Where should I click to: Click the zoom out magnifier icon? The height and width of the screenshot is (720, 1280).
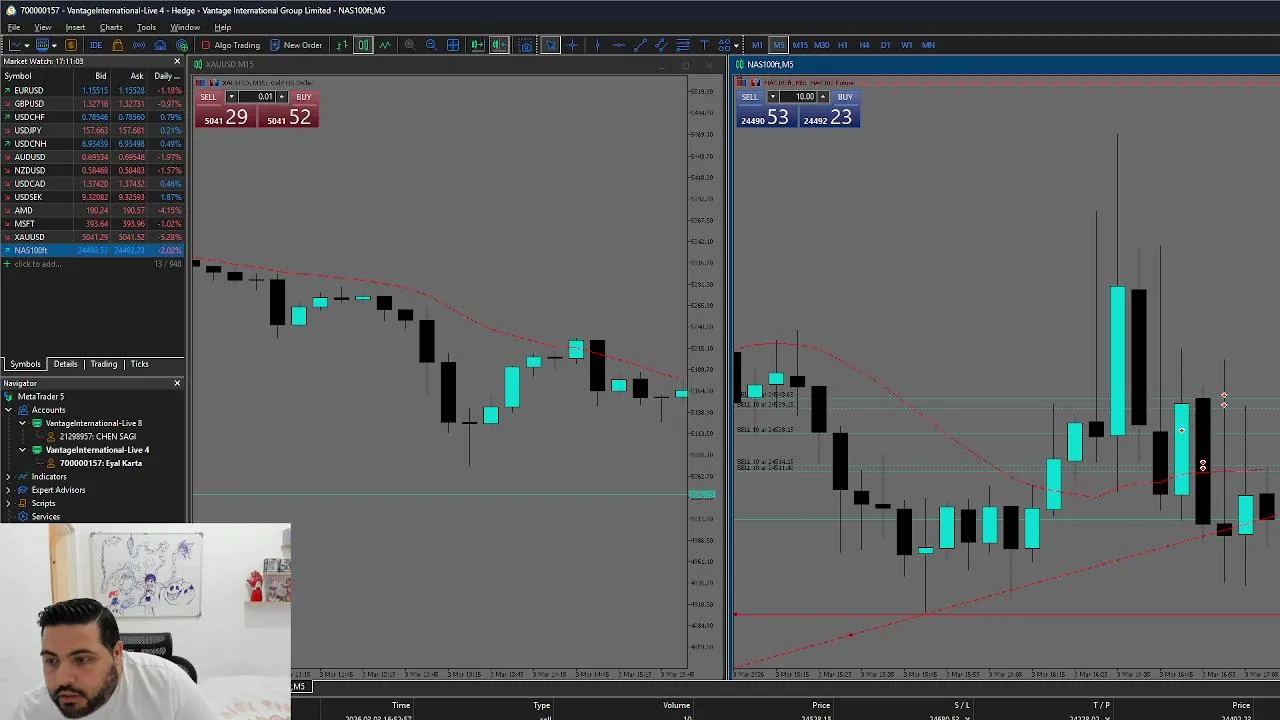[x=431, y=45]
